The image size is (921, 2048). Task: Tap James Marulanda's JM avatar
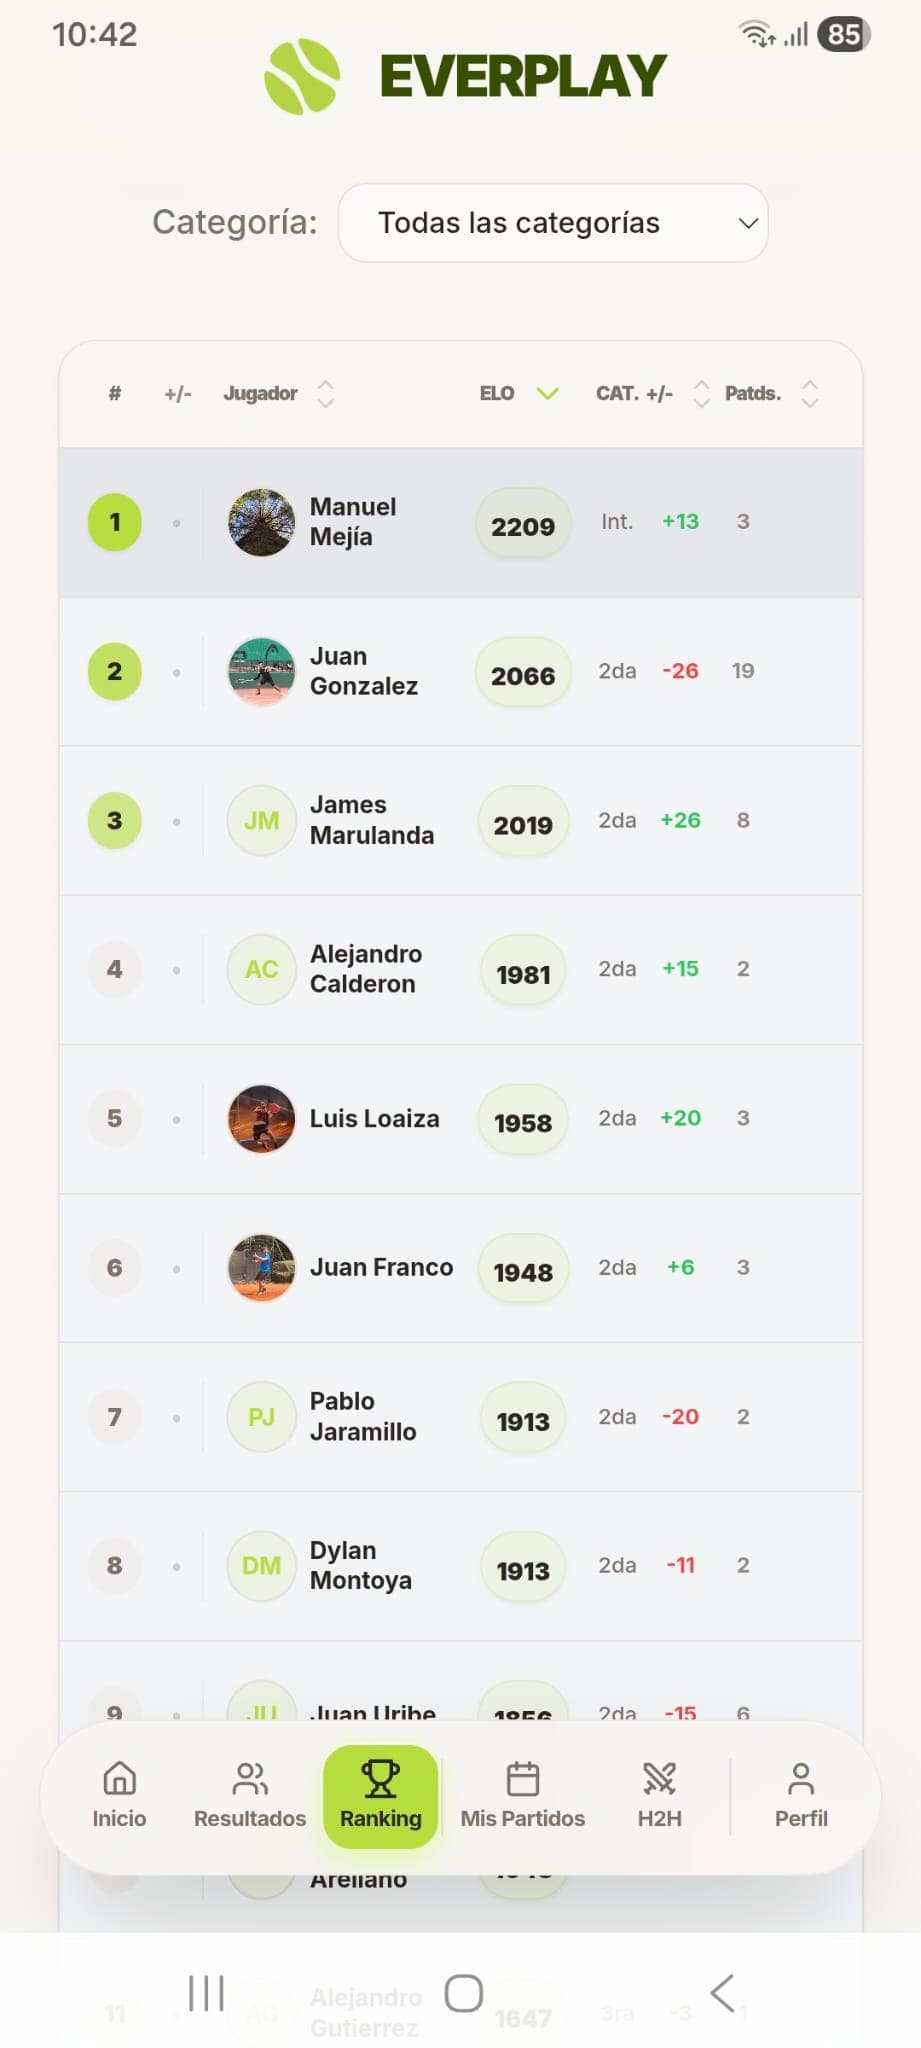(x=260, y=820)
